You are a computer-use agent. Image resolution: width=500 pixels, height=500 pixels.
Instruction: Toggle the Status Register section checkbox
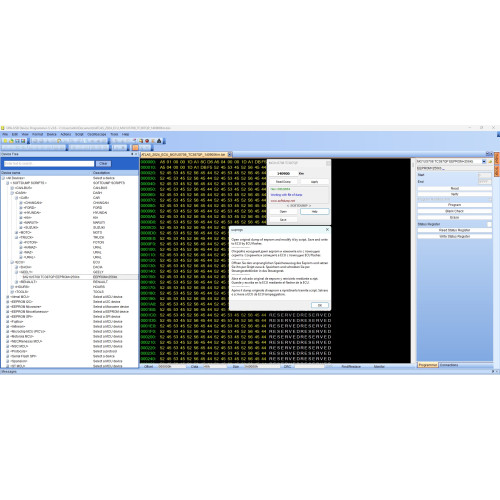click(x=489, y=224)
